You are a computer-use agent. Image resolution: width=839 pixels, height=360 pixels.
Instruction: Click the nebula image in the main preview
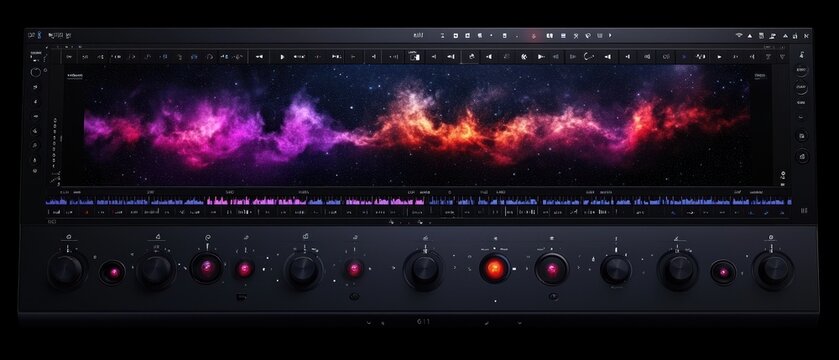coord(416,126)
